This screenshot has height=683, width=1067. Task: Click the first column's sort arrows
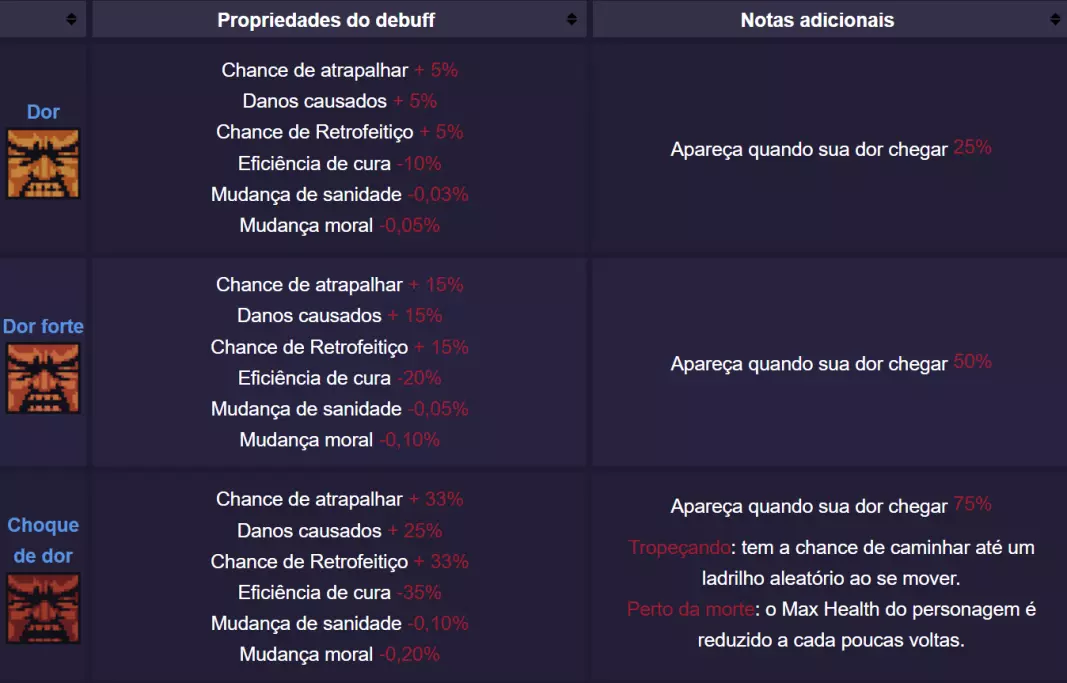click(71, 19)
